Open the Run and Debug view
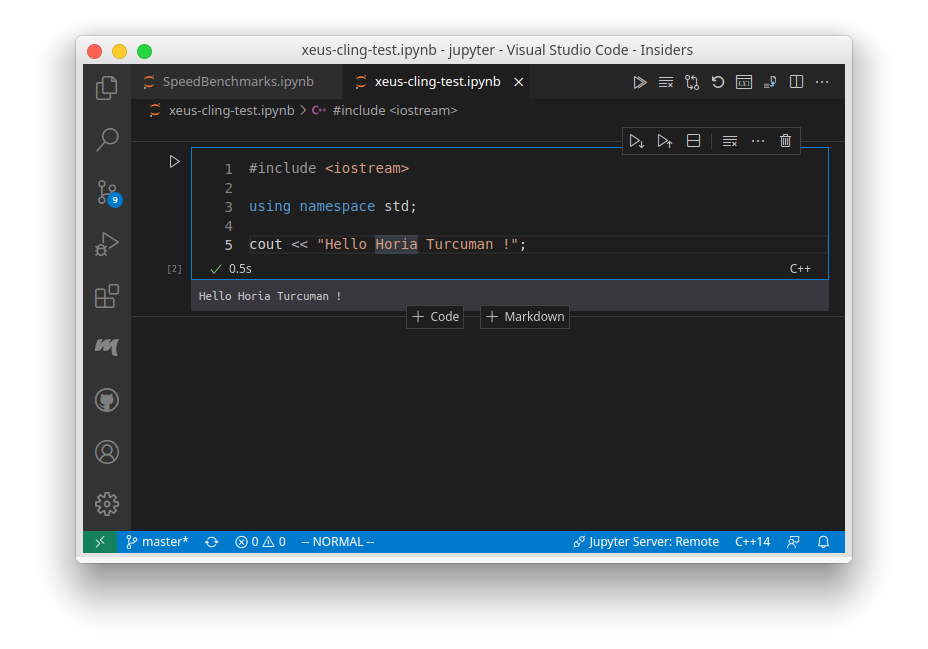This screenshot has width=928, height=649. (x=107, y=244)
